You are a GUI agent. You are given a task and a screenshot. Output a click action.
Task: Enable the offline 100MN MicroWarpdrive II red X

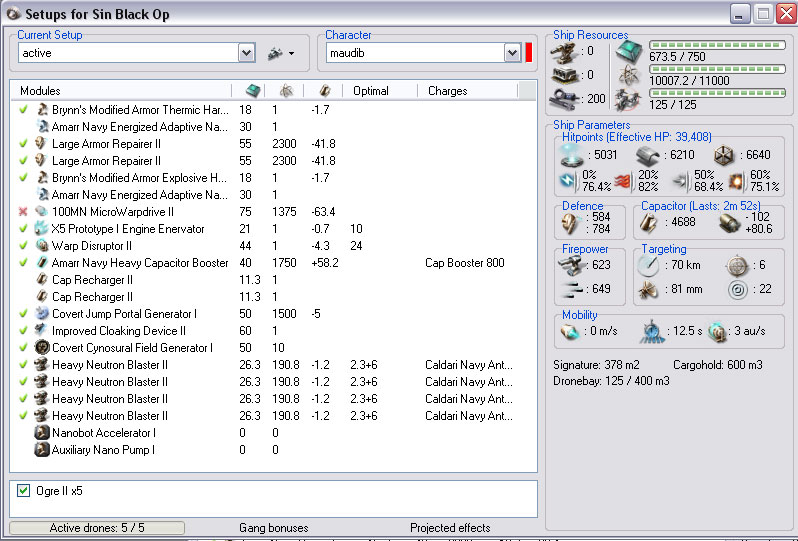(24, 212)
